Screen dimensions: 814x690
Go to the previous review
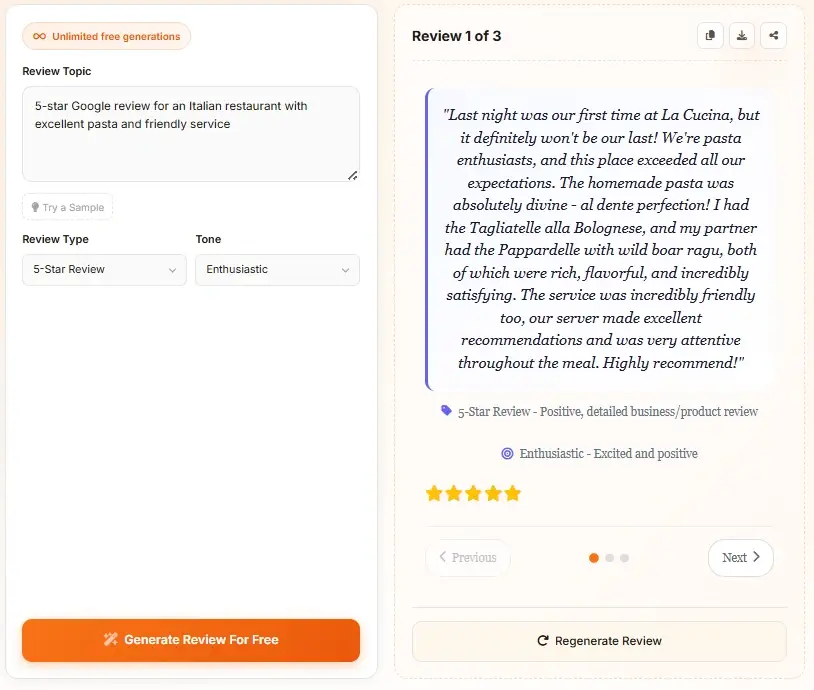click(467, 558)
